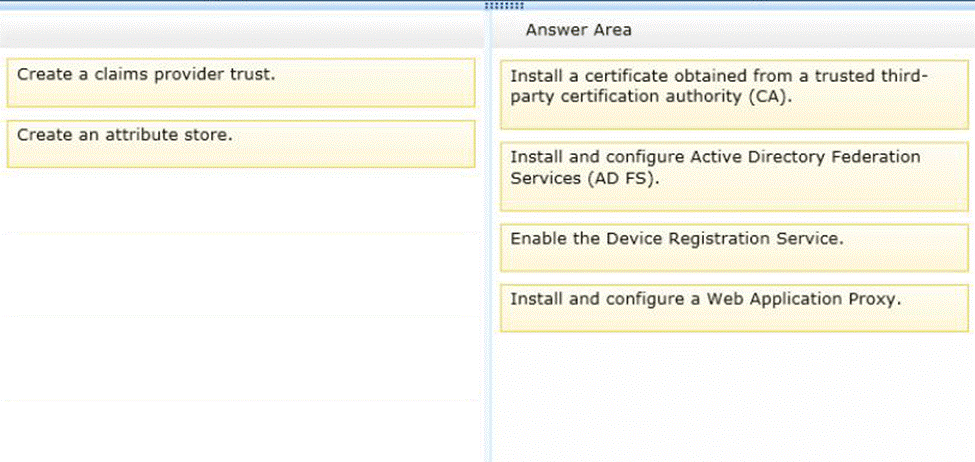Select the 'Create an attribute store' item
The height and width of the screenshot is (462, 975).
[x=240, y=143]
